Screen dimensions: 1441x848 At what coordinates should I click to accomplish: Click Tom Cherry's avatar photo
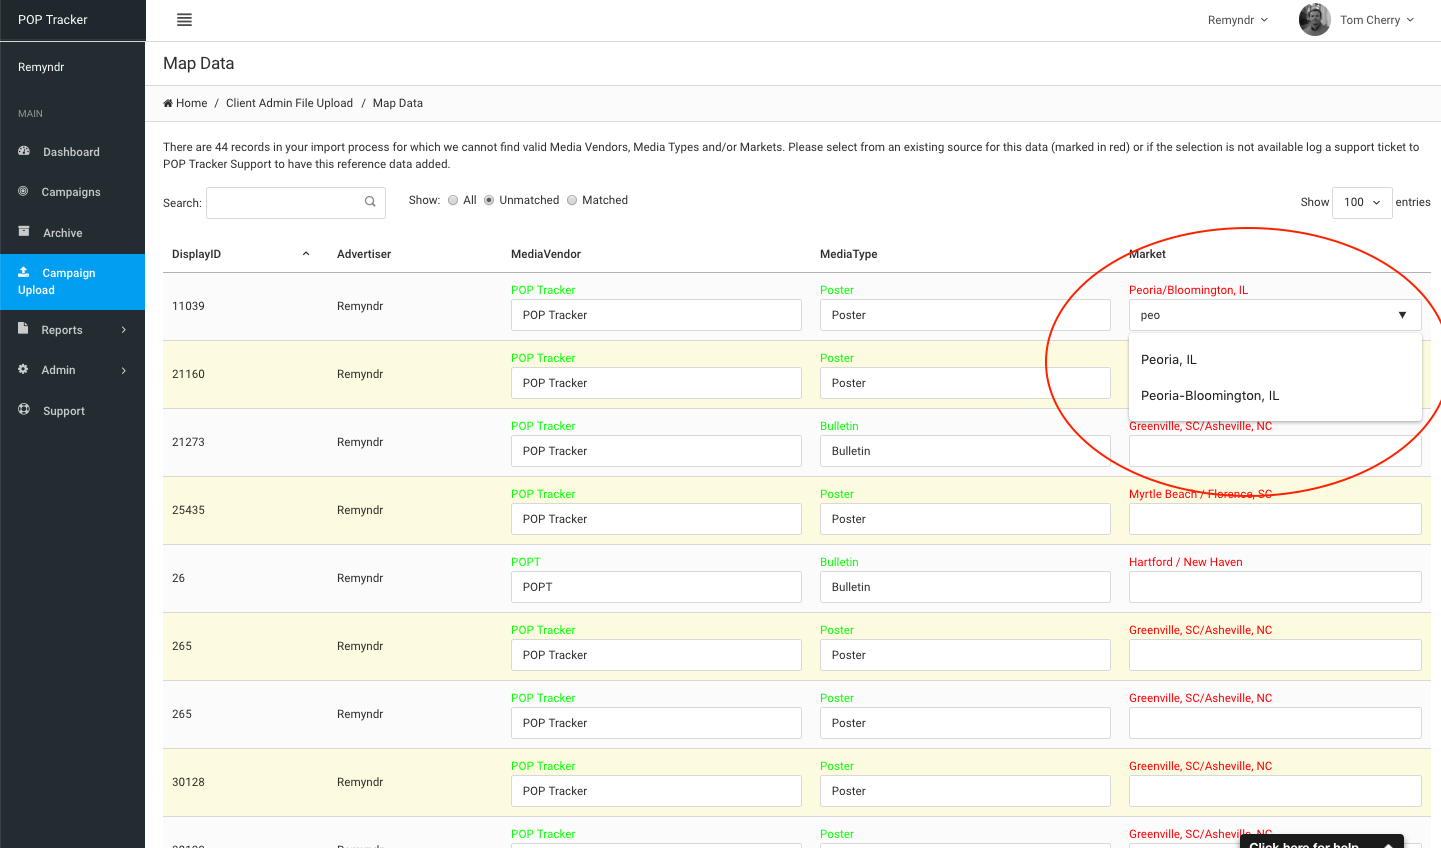click(1314, 20)
